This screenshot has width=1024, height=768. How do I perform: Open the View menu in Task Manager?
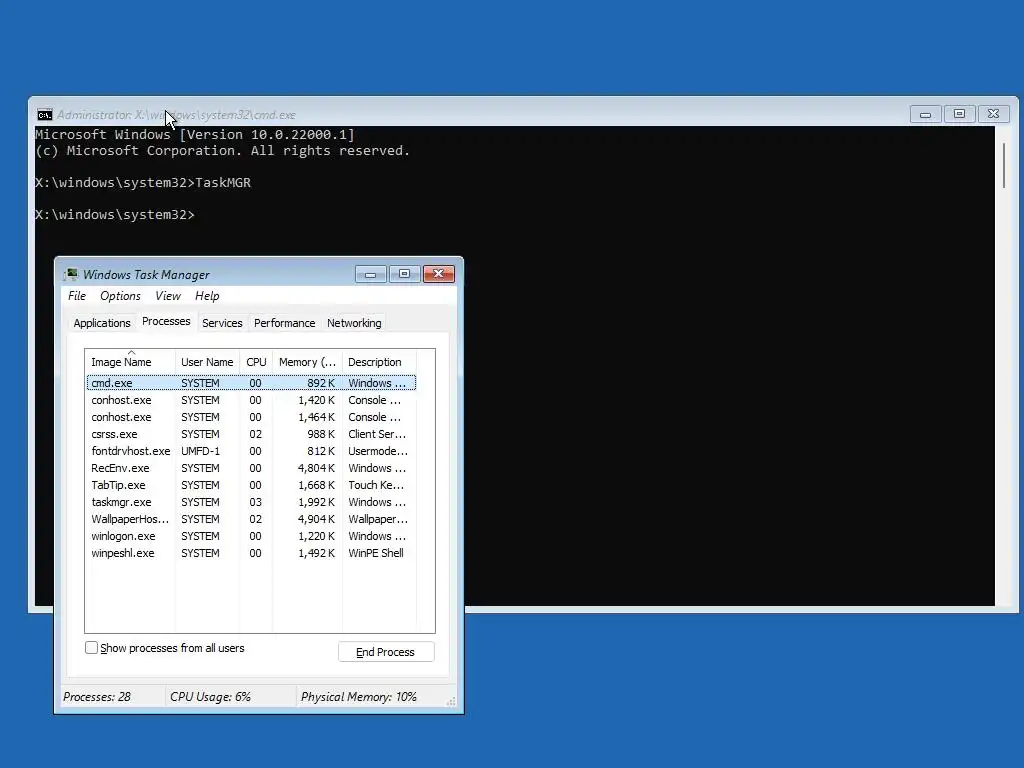tap(168, 296)
